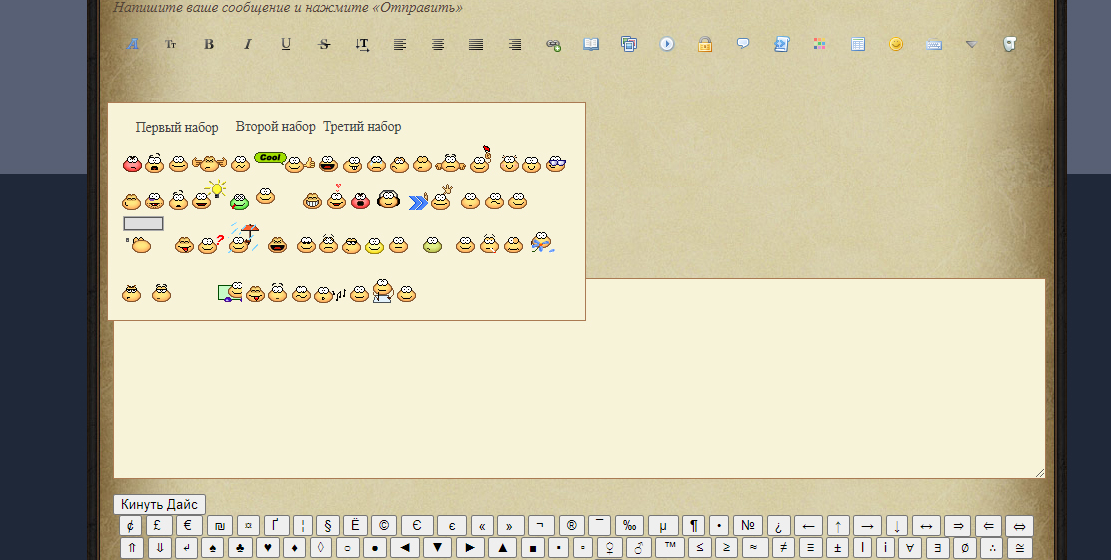Insert a quote using the speech bubble icon
This screenshot has width=1111, height=560.
coord(743,44)
